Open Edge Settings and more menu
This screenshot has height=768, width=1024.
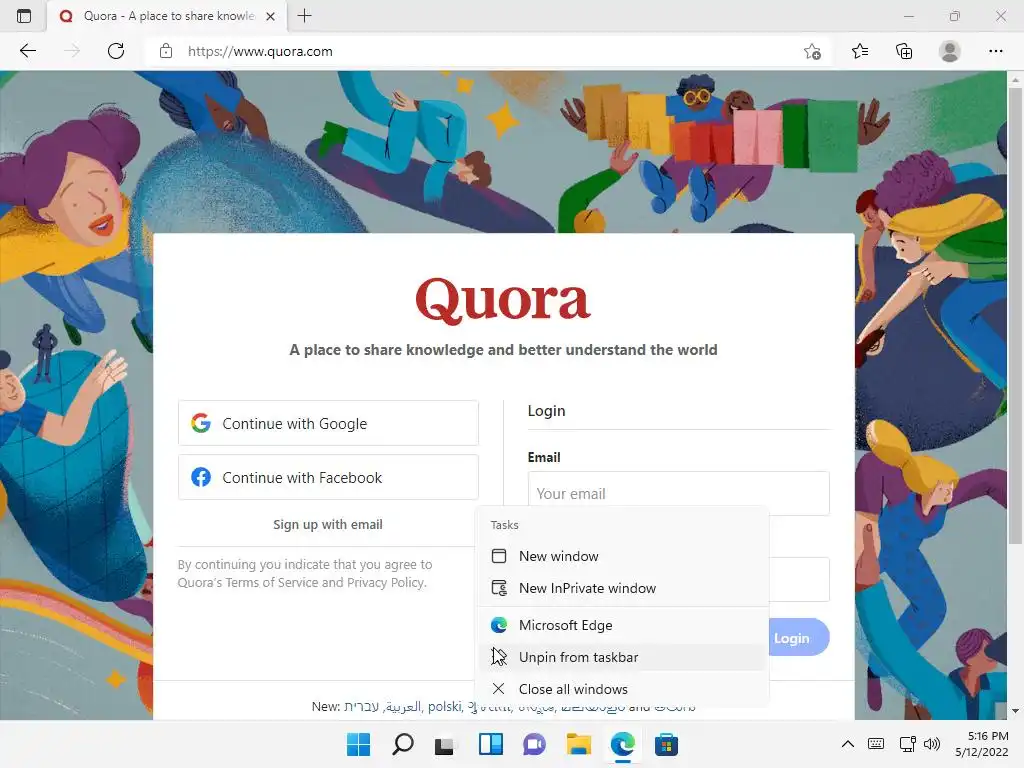tap(995, 51)
